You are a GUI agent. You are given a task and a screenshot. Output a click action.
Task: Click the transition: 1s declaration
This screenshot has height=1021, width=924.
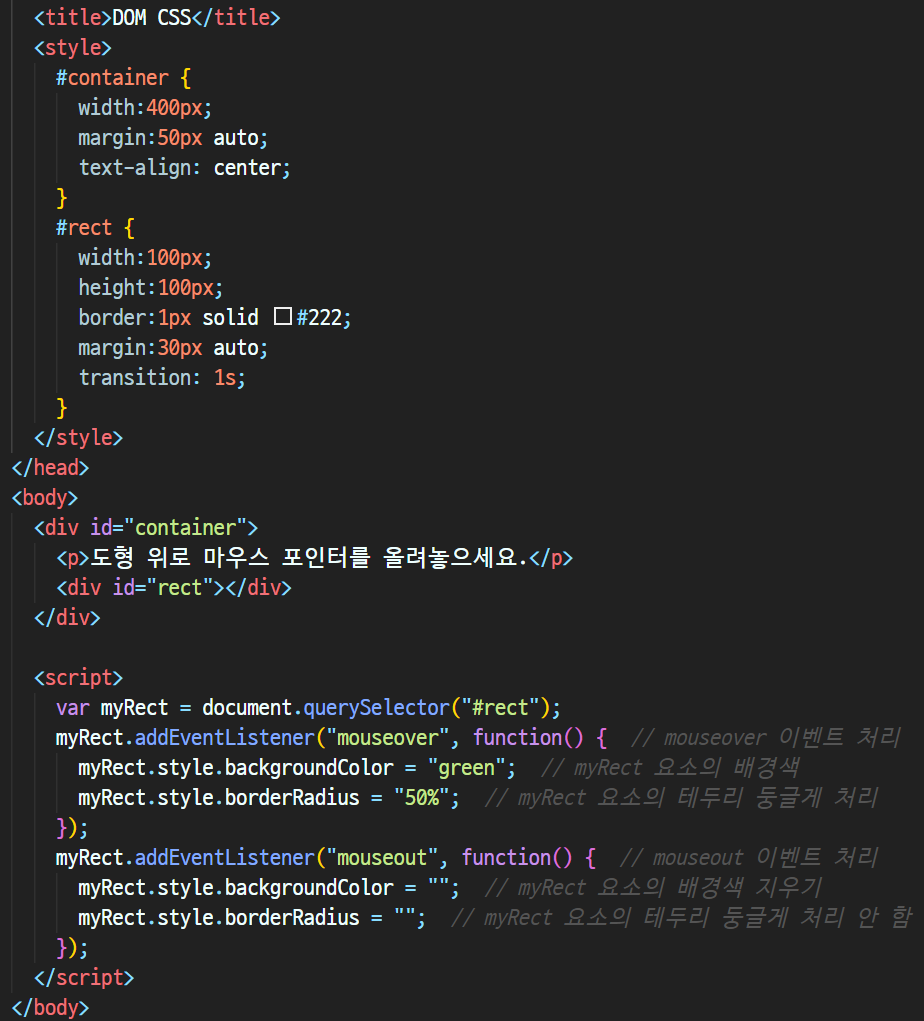tap(162, 378)
